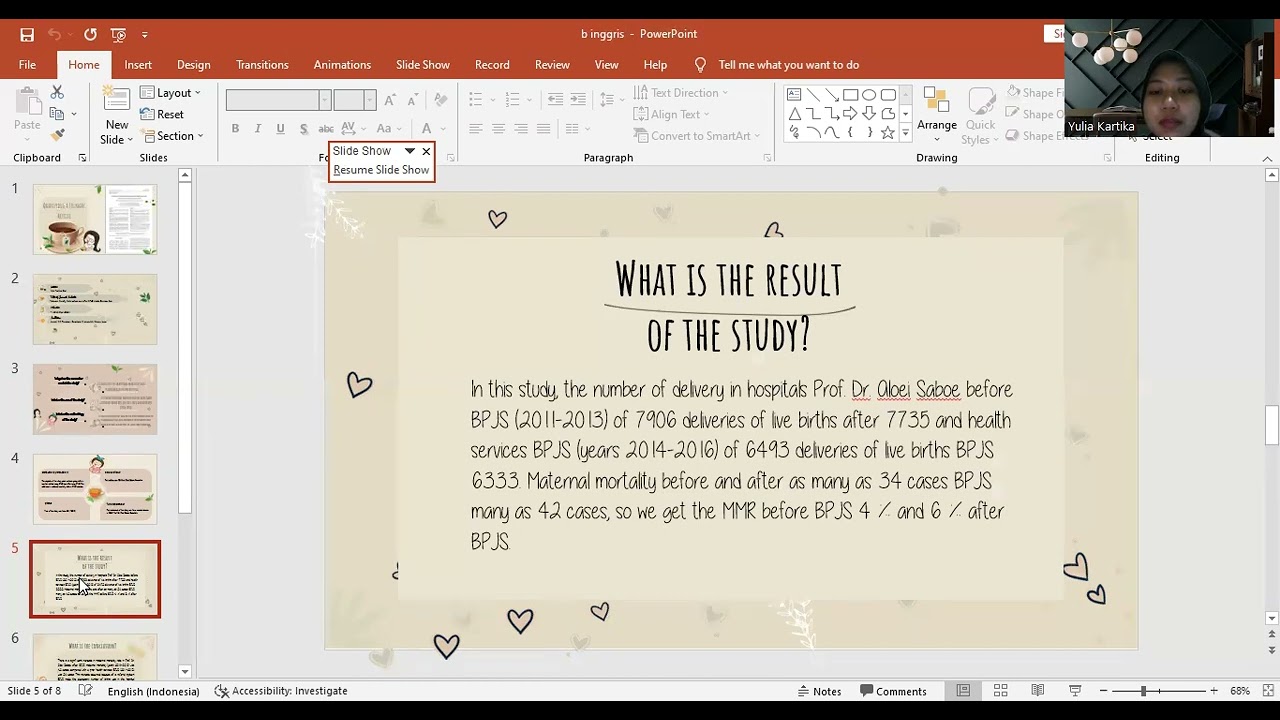This screenshot has width=1280, height=720.
Task: Click the Redo/Repeat icon
Action: [90, 34]
